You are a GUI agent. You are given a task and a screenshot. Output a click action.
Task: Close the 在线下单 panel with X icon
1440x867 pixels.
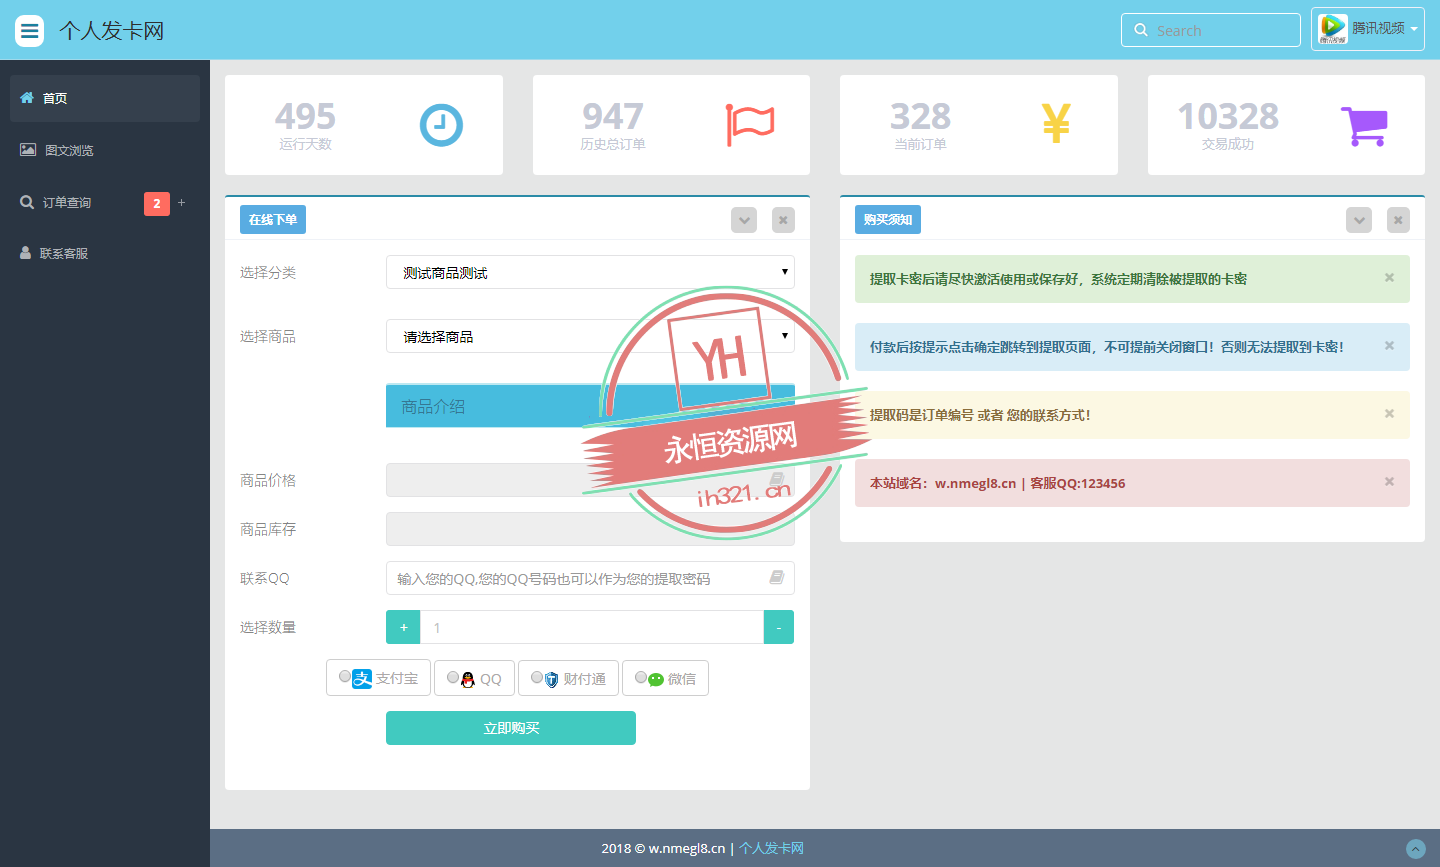click(783, 220)
